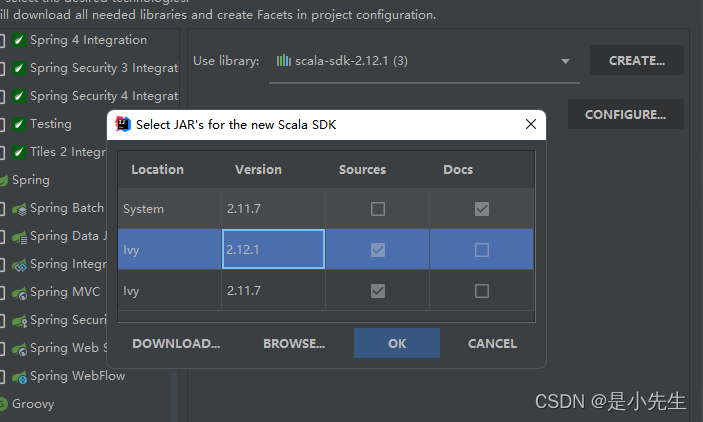Screen dimensions: 703x422
Task: Toggle Docs checkbox for the Ivy 2.12.1 row
Action: 482,250
